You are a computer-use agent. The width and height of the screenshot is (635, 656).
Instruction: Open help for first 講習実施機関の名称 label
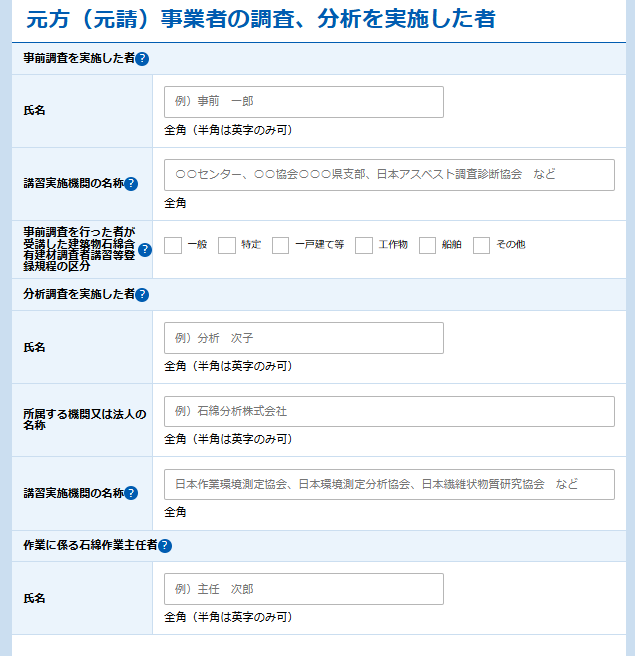pyautogui.click(x=131, y=184)
